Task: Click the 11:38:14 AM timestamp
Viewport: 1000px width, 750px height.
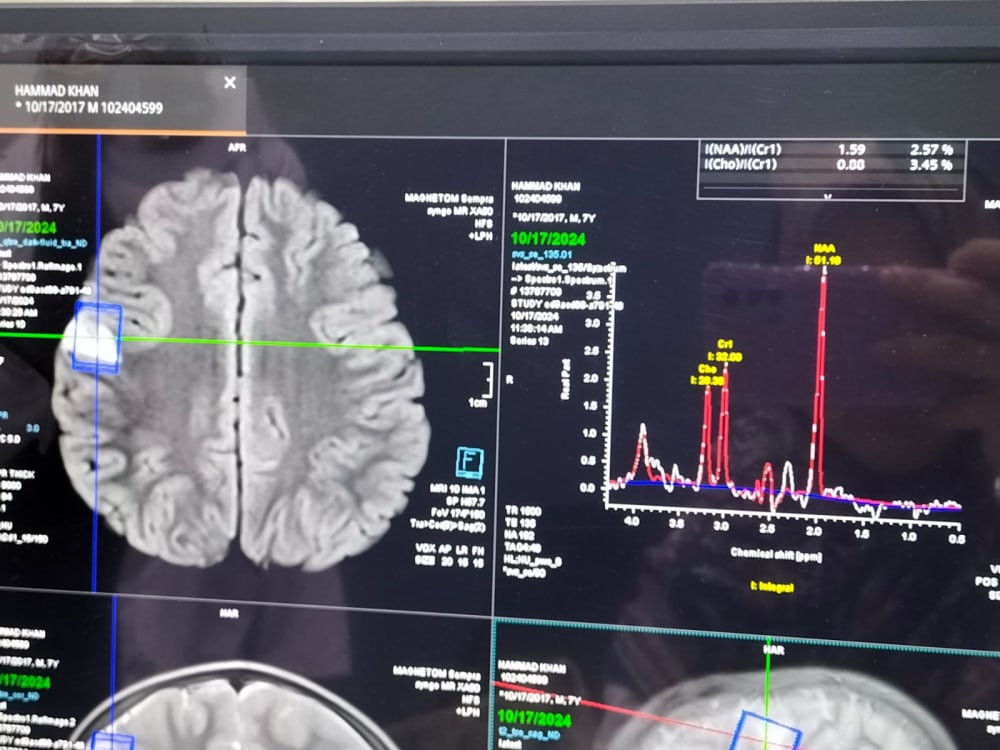Action: (536, 328)
